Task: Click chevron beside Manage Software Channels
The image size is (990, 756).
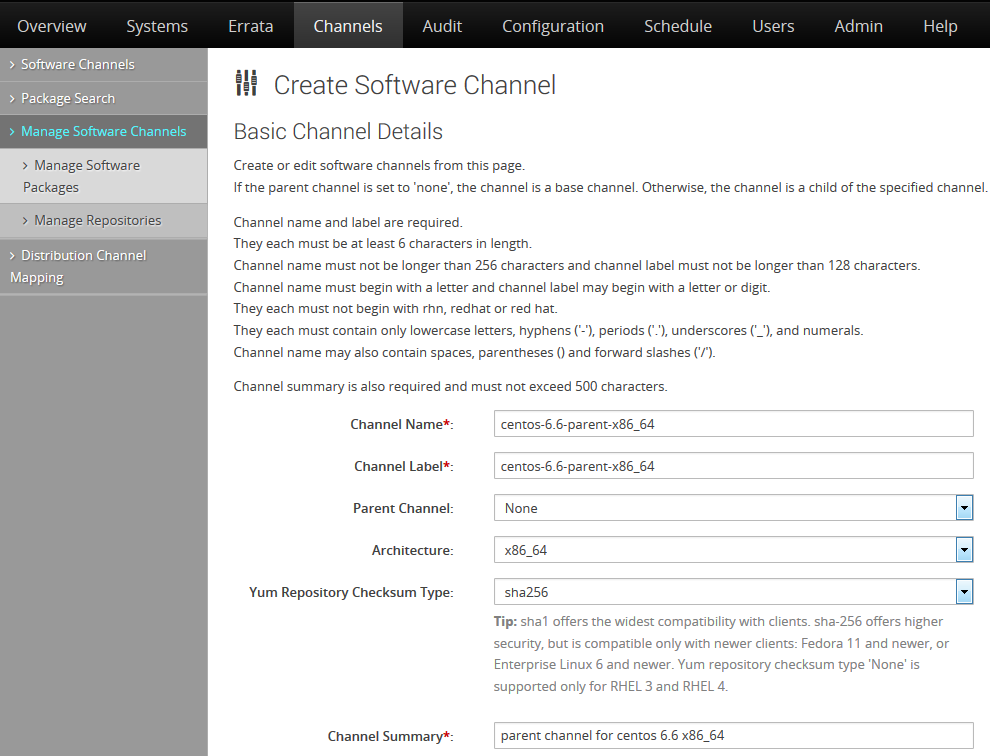Action: pyautogui.click(x=12, y=131)
